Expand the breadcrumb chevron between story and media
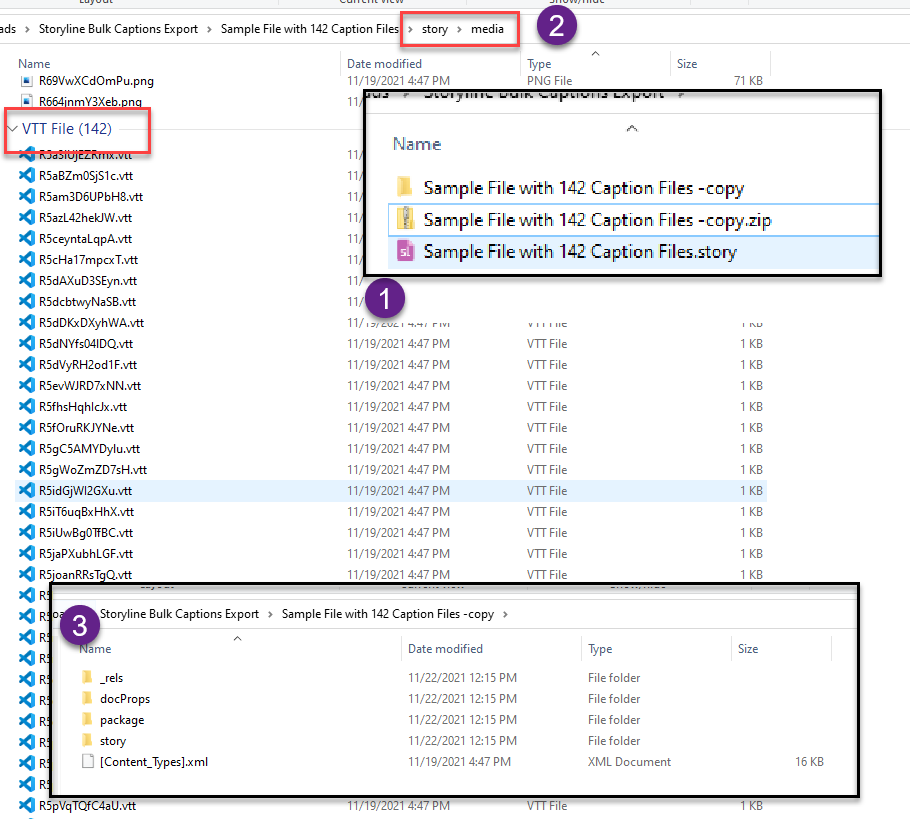This screenshot has height=819, width=910. 460,30
